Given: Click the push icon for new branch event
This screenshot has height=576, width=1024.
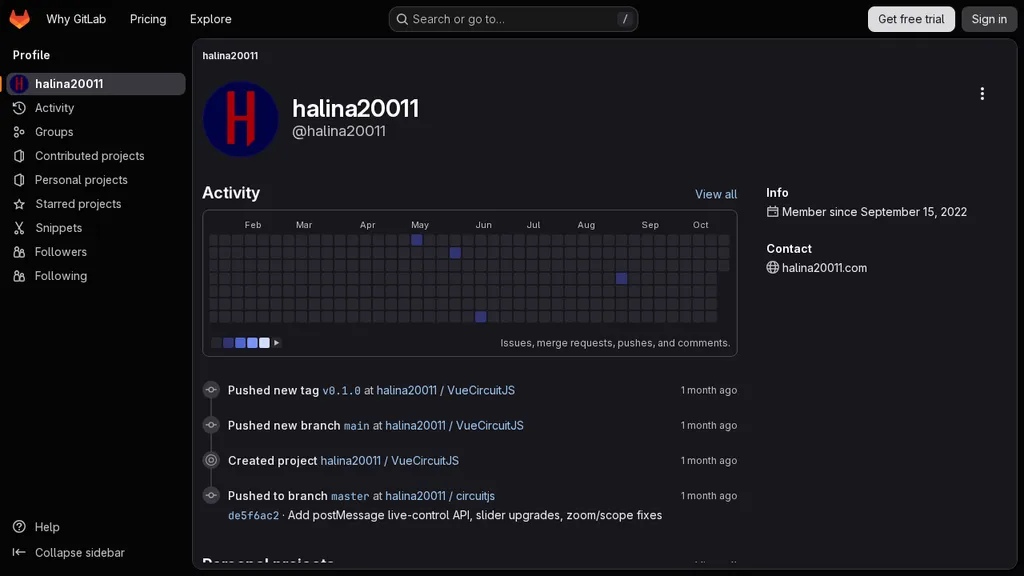Looking at the screenshot, I should (x=211, y=425).
